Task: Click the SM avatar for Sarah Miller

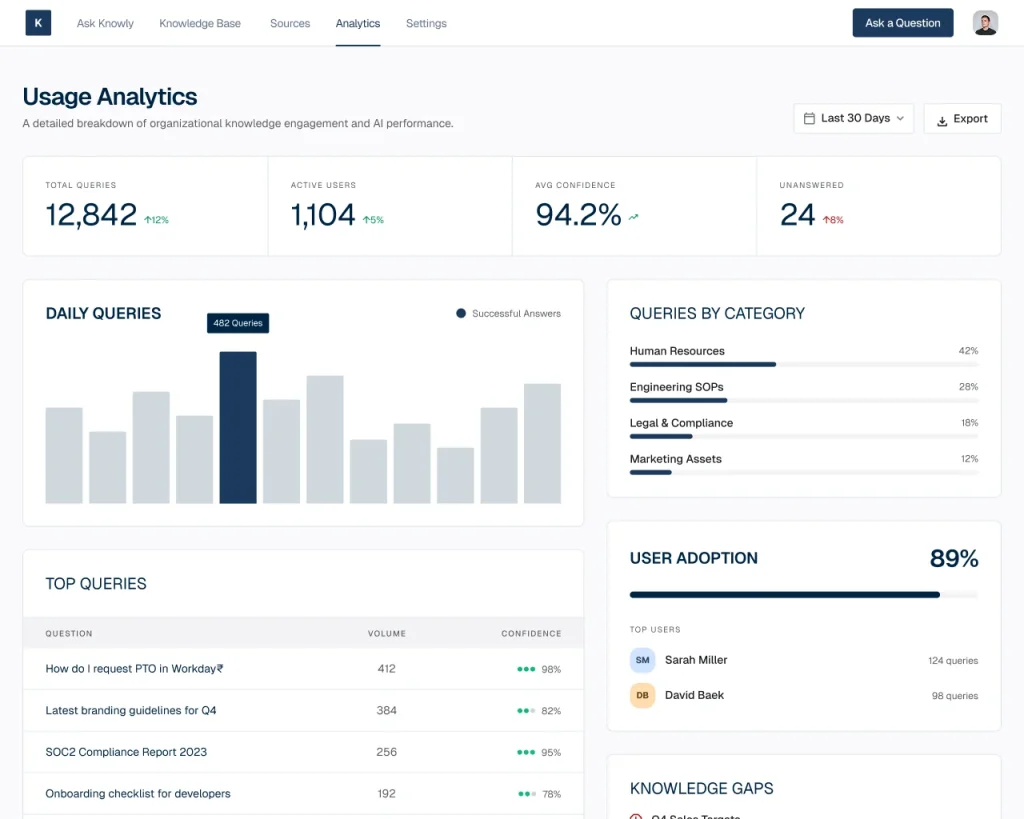Action: coord(643,660)
